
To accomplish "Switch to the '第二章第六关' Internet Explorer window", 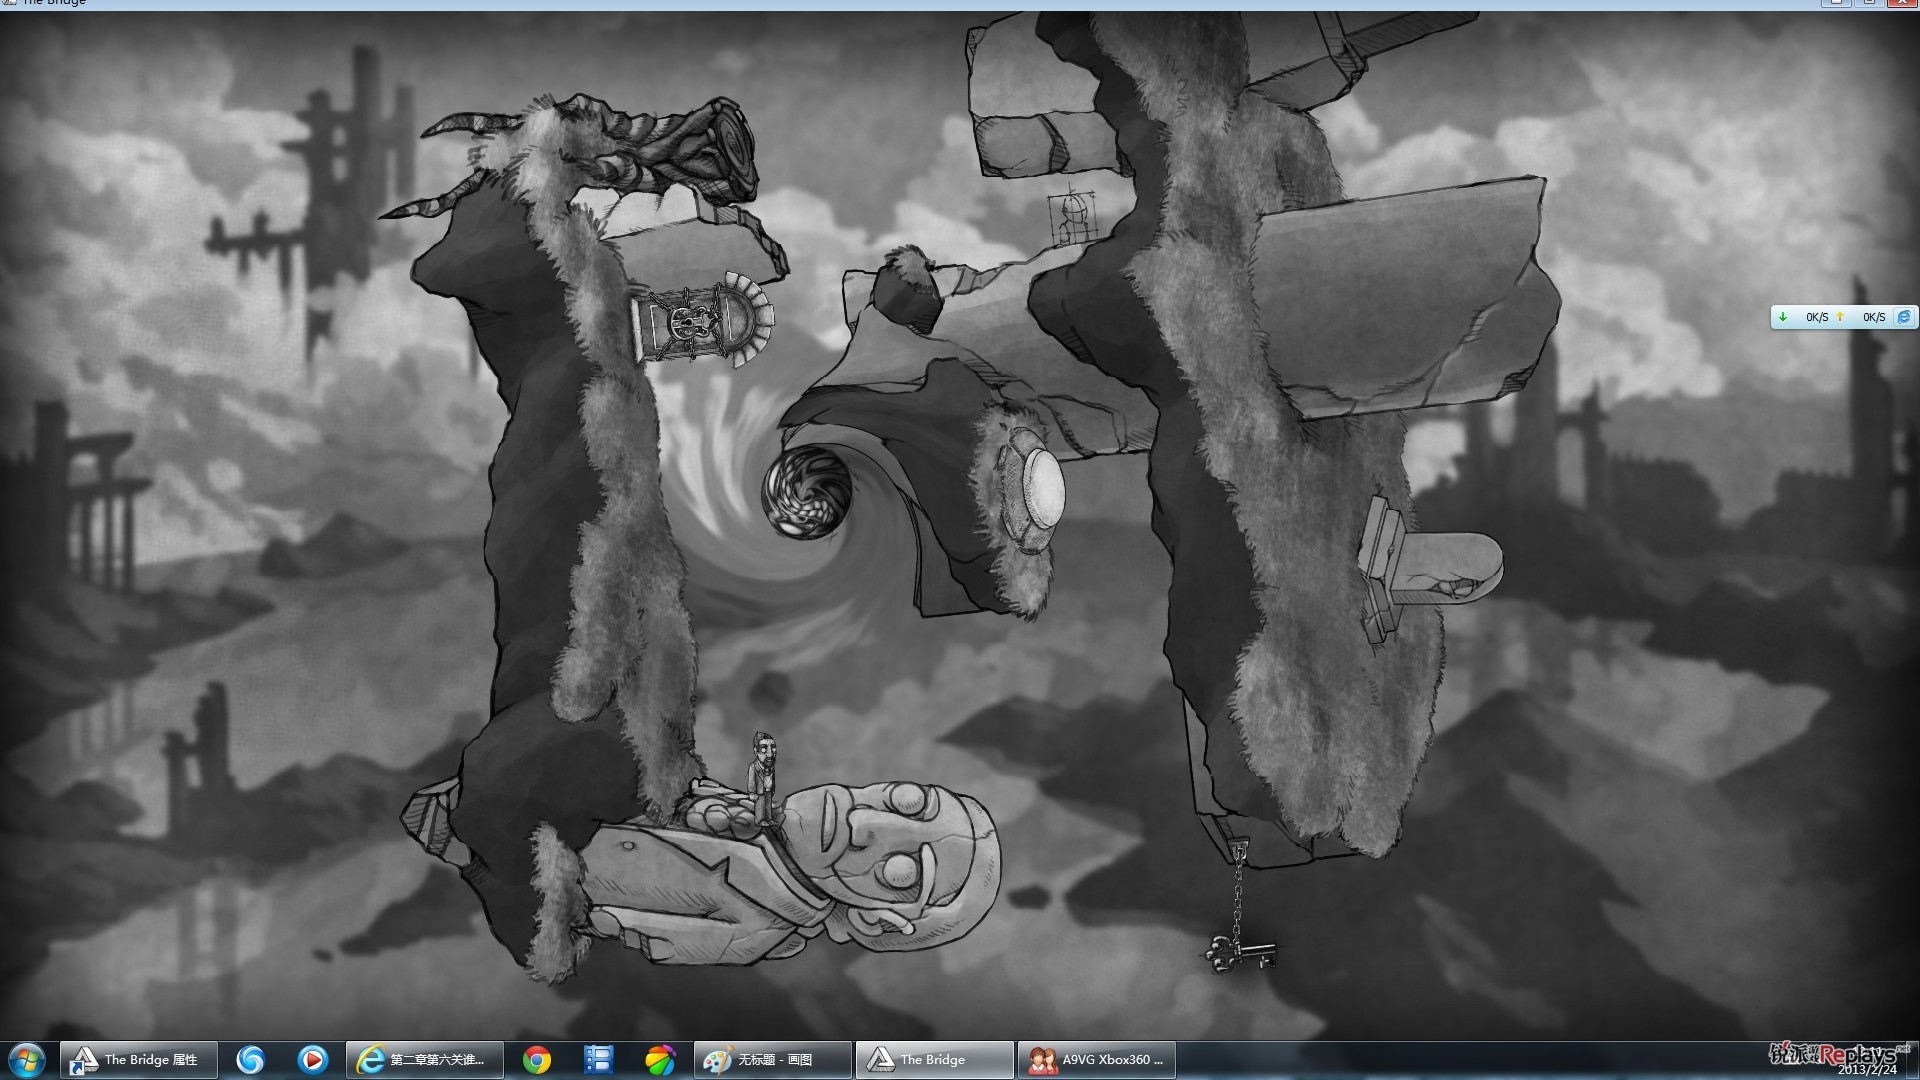I will click(423, 1060).
